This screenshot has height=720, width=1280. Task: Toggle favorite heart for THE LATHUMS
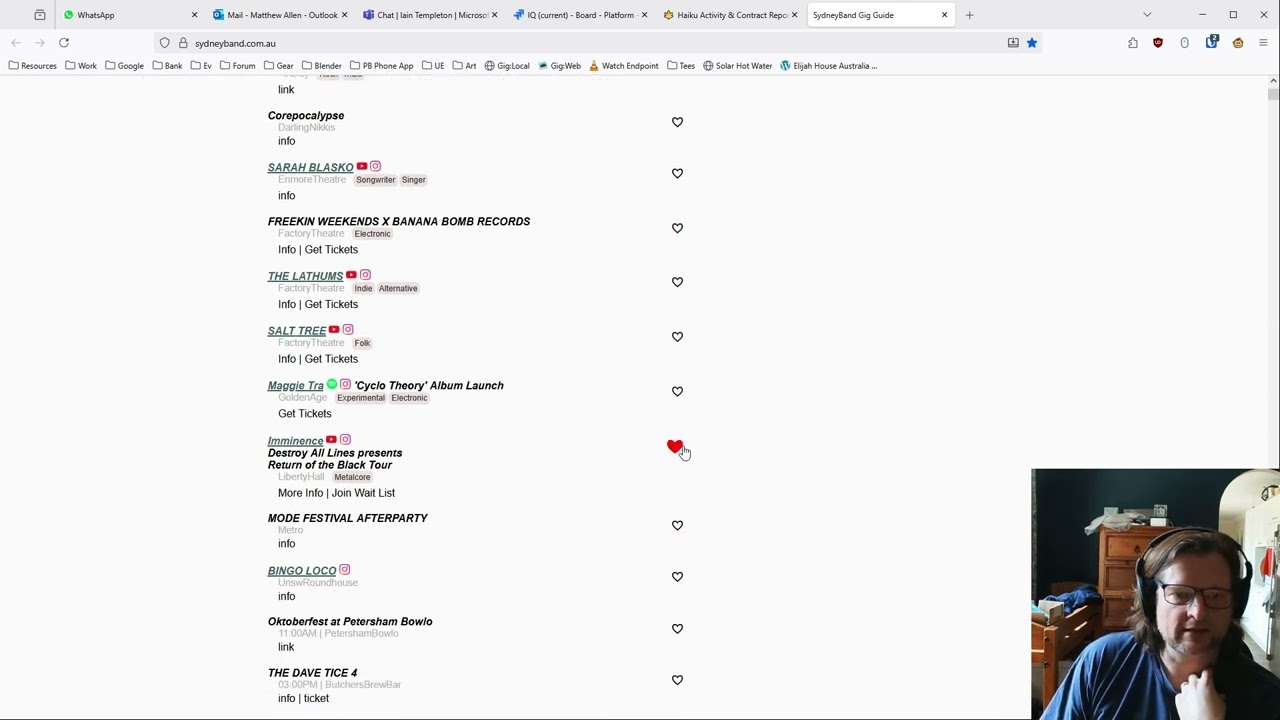(x=677, y=282)
